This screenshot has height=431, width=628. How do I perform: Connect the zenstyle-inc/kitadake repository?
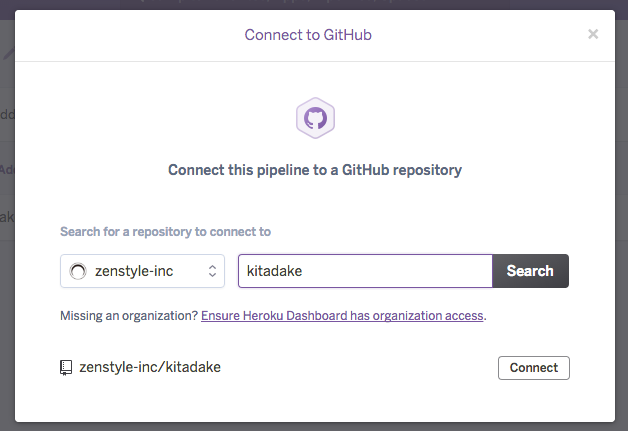(533, 367)
